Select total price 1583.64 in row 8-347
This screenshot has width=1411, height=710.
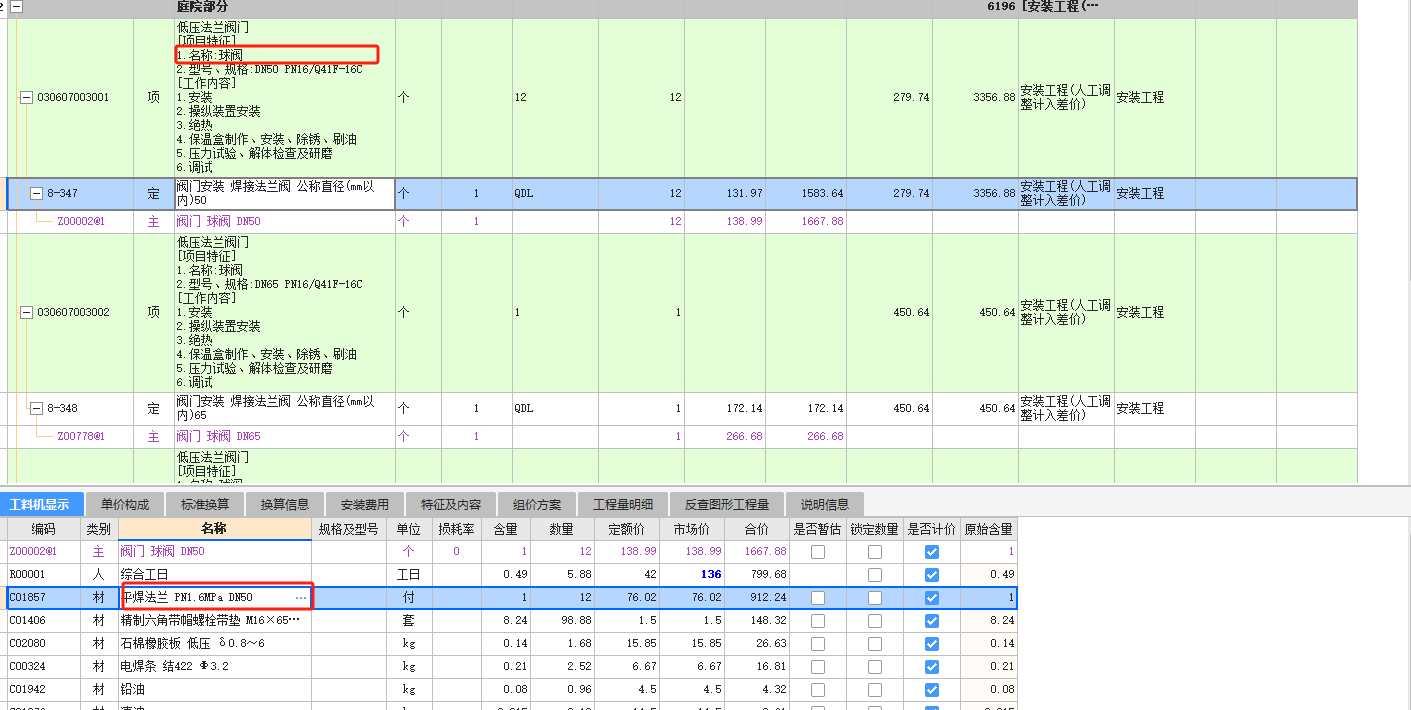pyautogui.click(x=806, y=193)
